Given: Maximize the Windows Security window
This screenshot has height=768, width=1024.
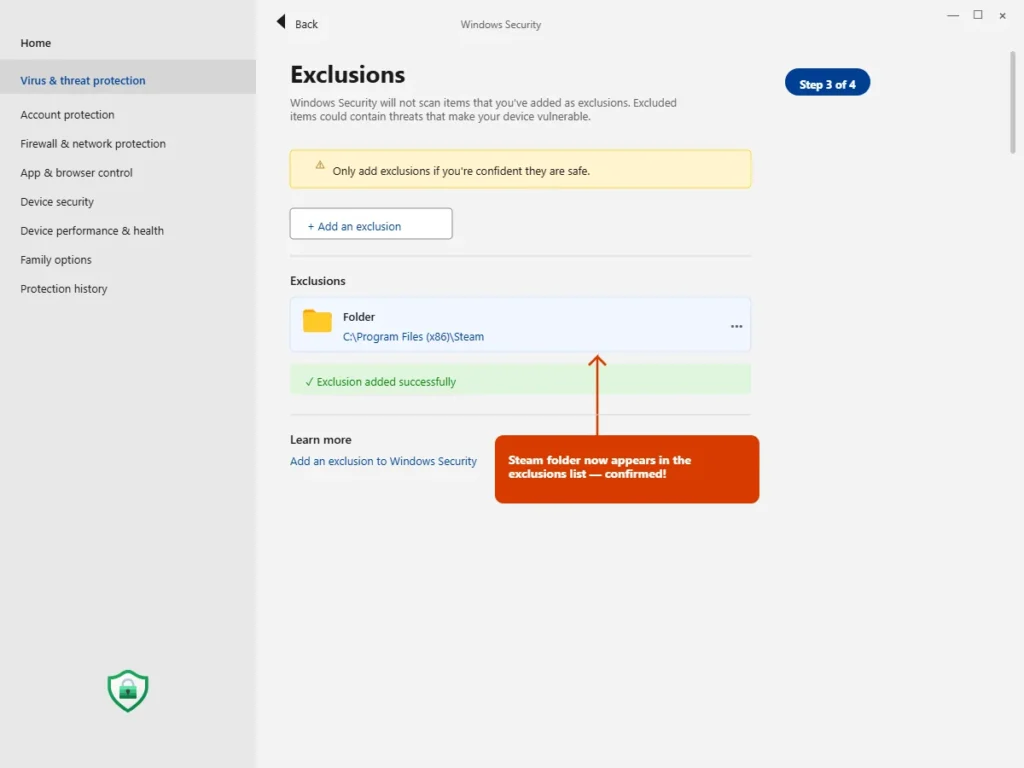Looking at the screenshot, I should [977, 15].
